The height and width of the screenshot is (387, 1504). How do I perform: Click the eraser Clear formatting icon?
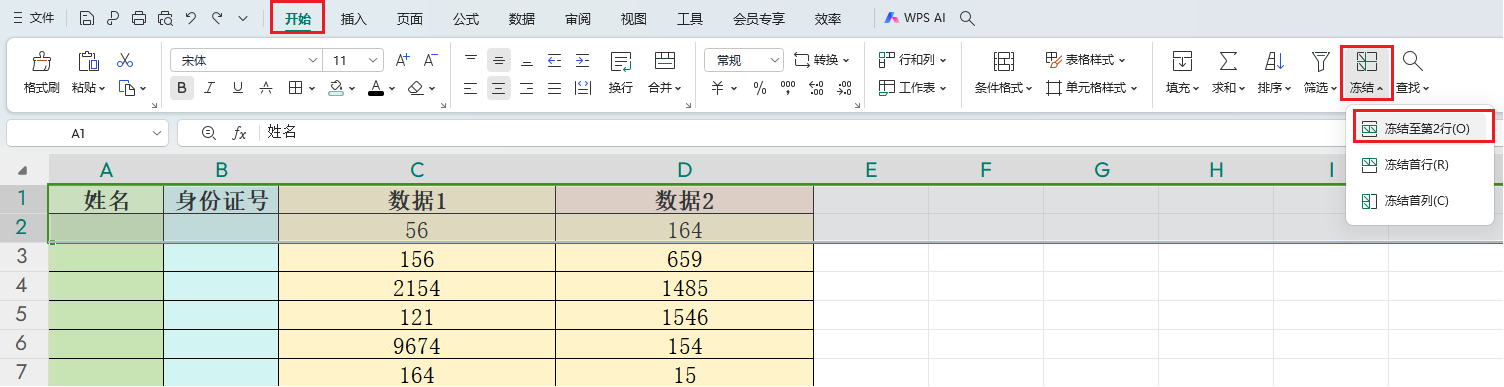click(x=415, y=88)
